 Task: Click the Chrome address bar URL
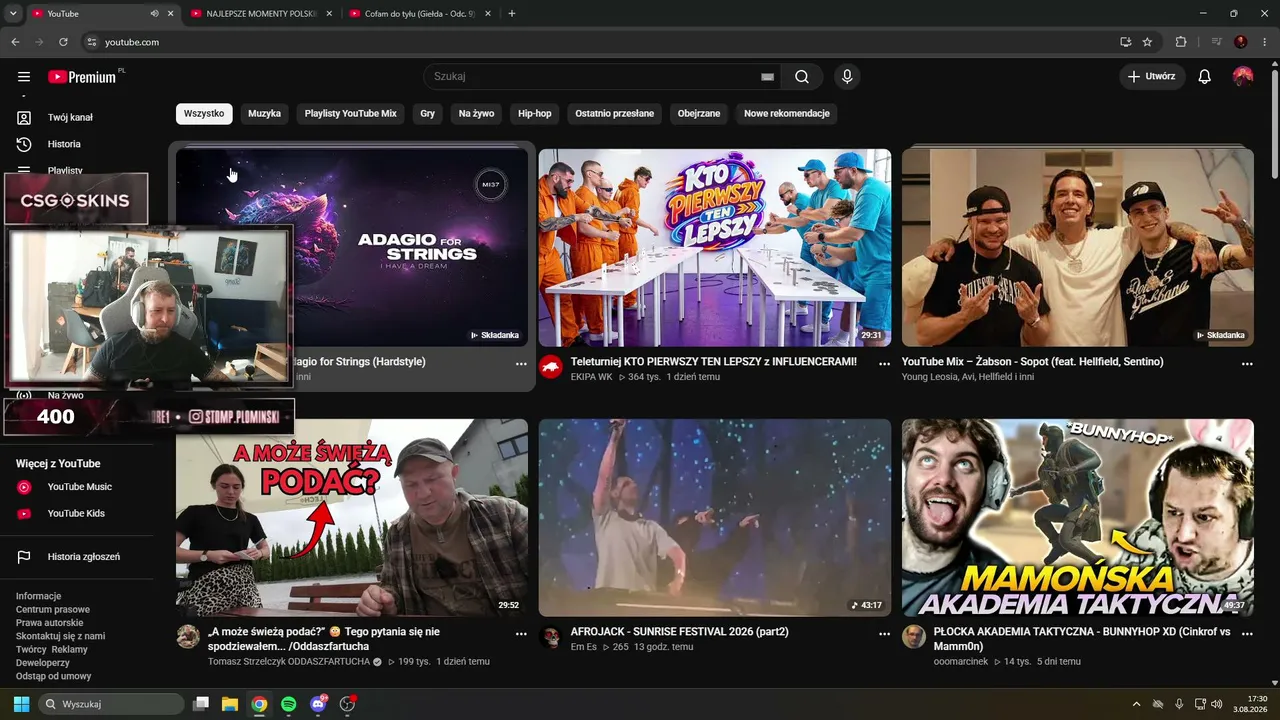(x=132, y=42)
